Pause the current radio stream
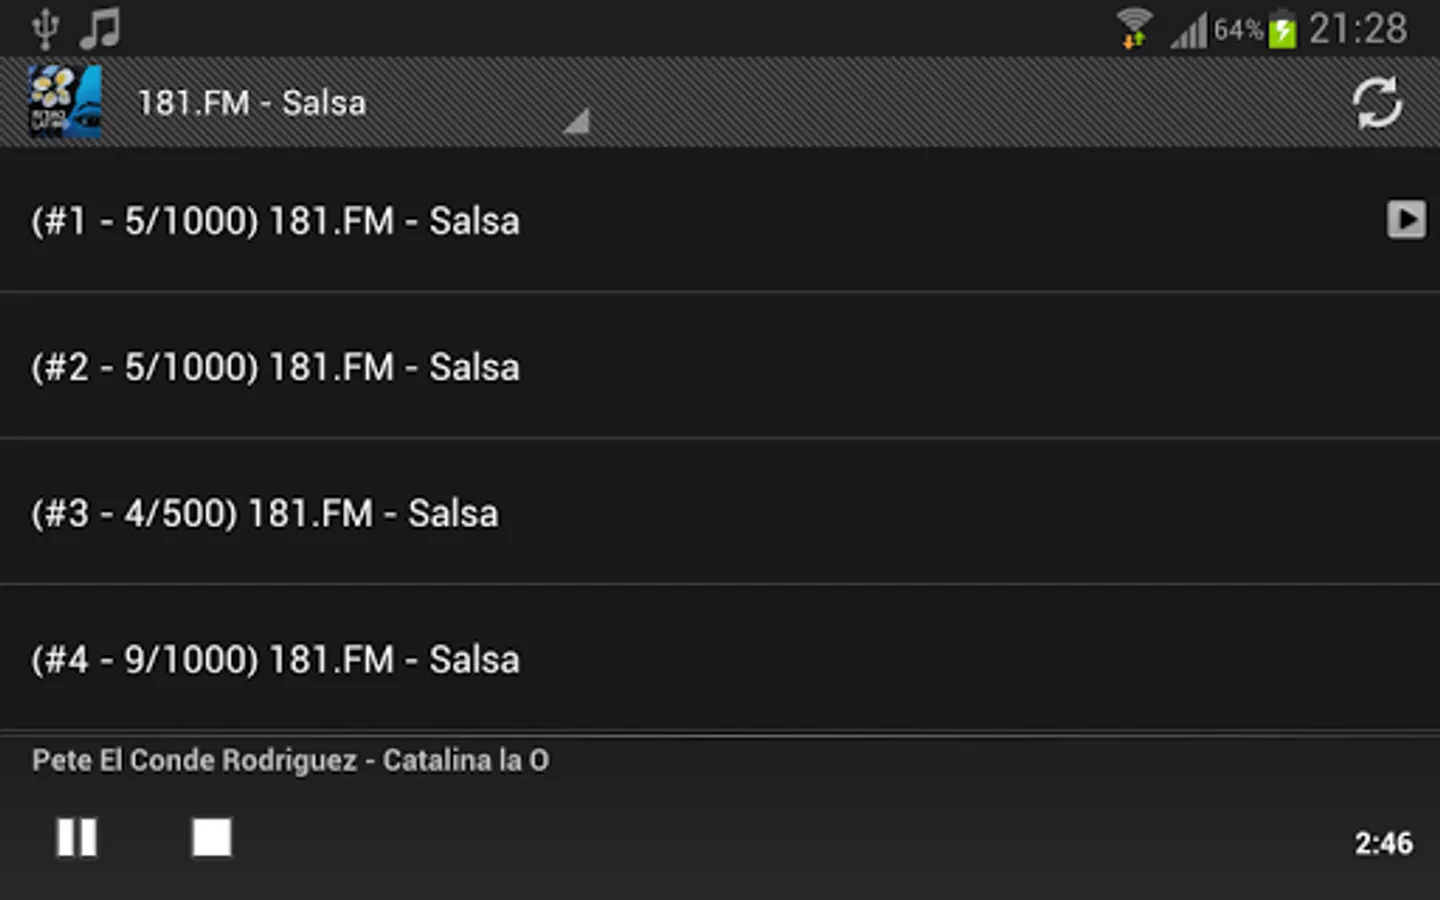 pyautogui.click(x=77, y=838)
